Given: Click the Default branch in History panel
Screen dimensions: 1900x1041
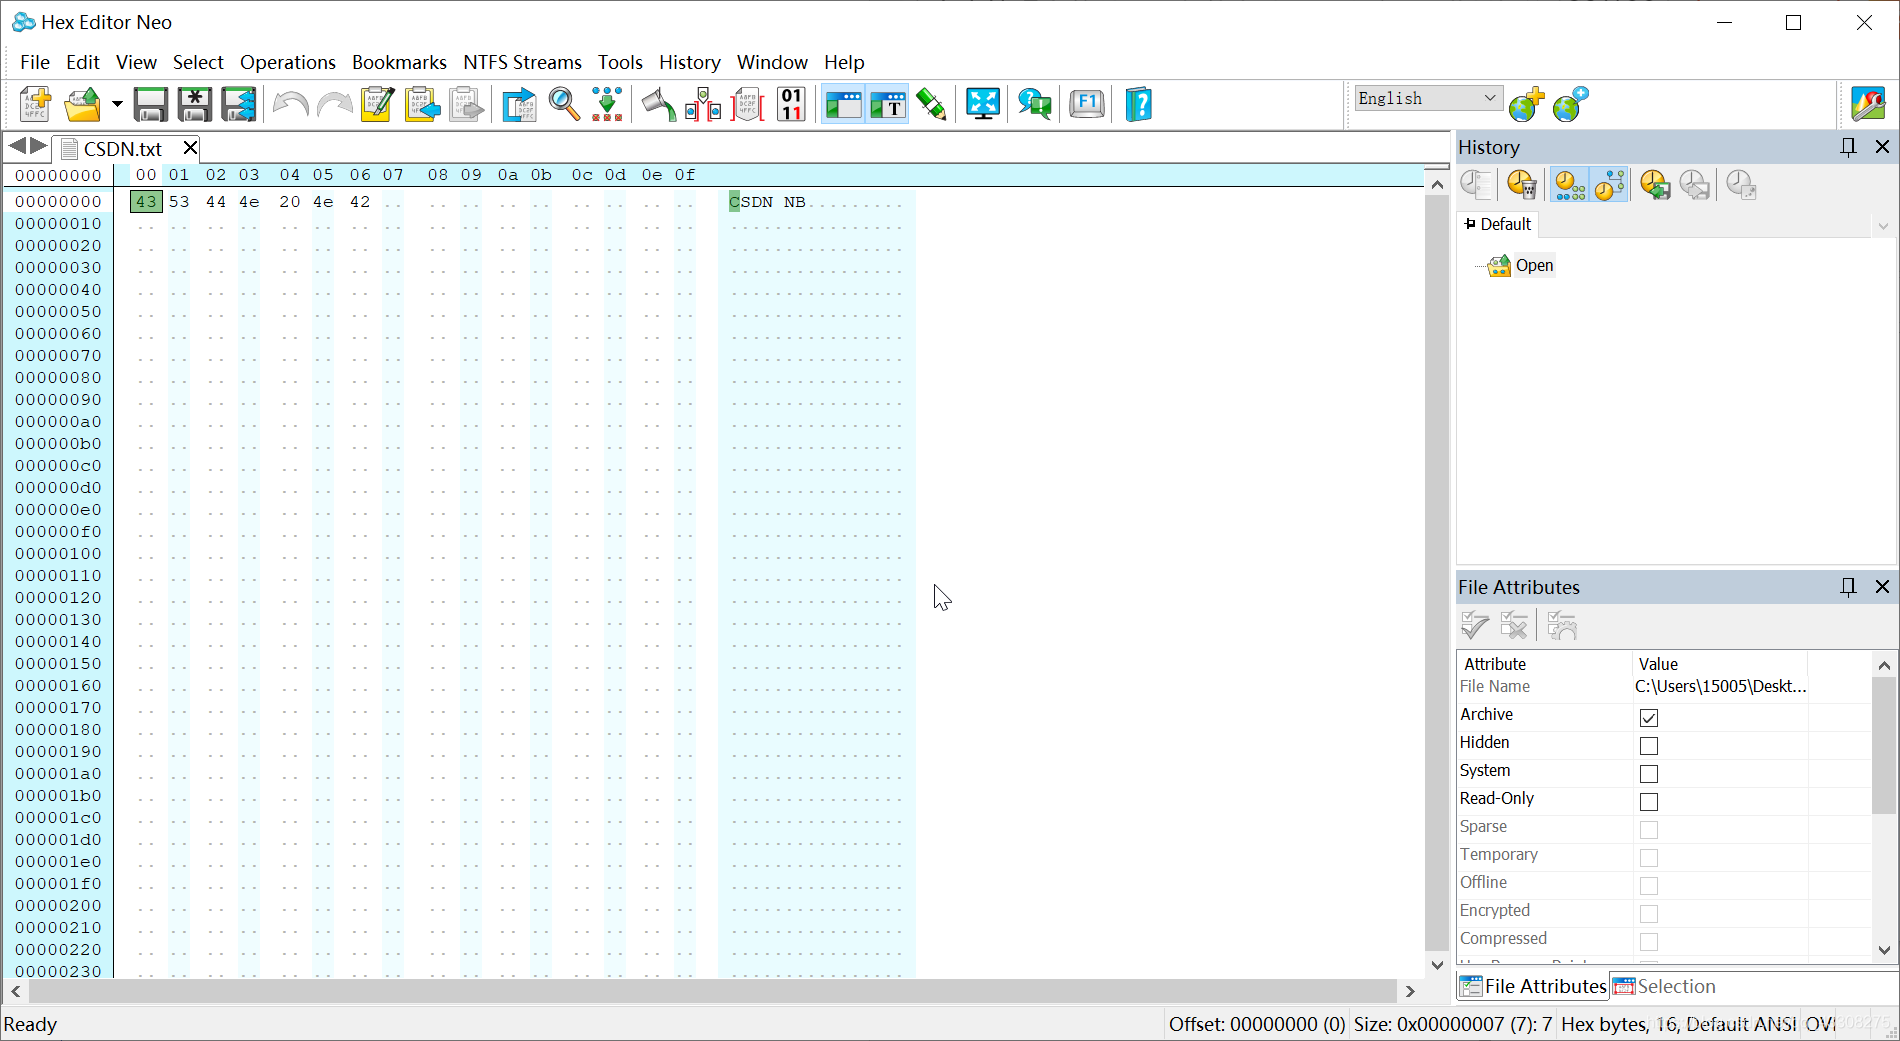Looking at the screenshot, I should 1497,224.
